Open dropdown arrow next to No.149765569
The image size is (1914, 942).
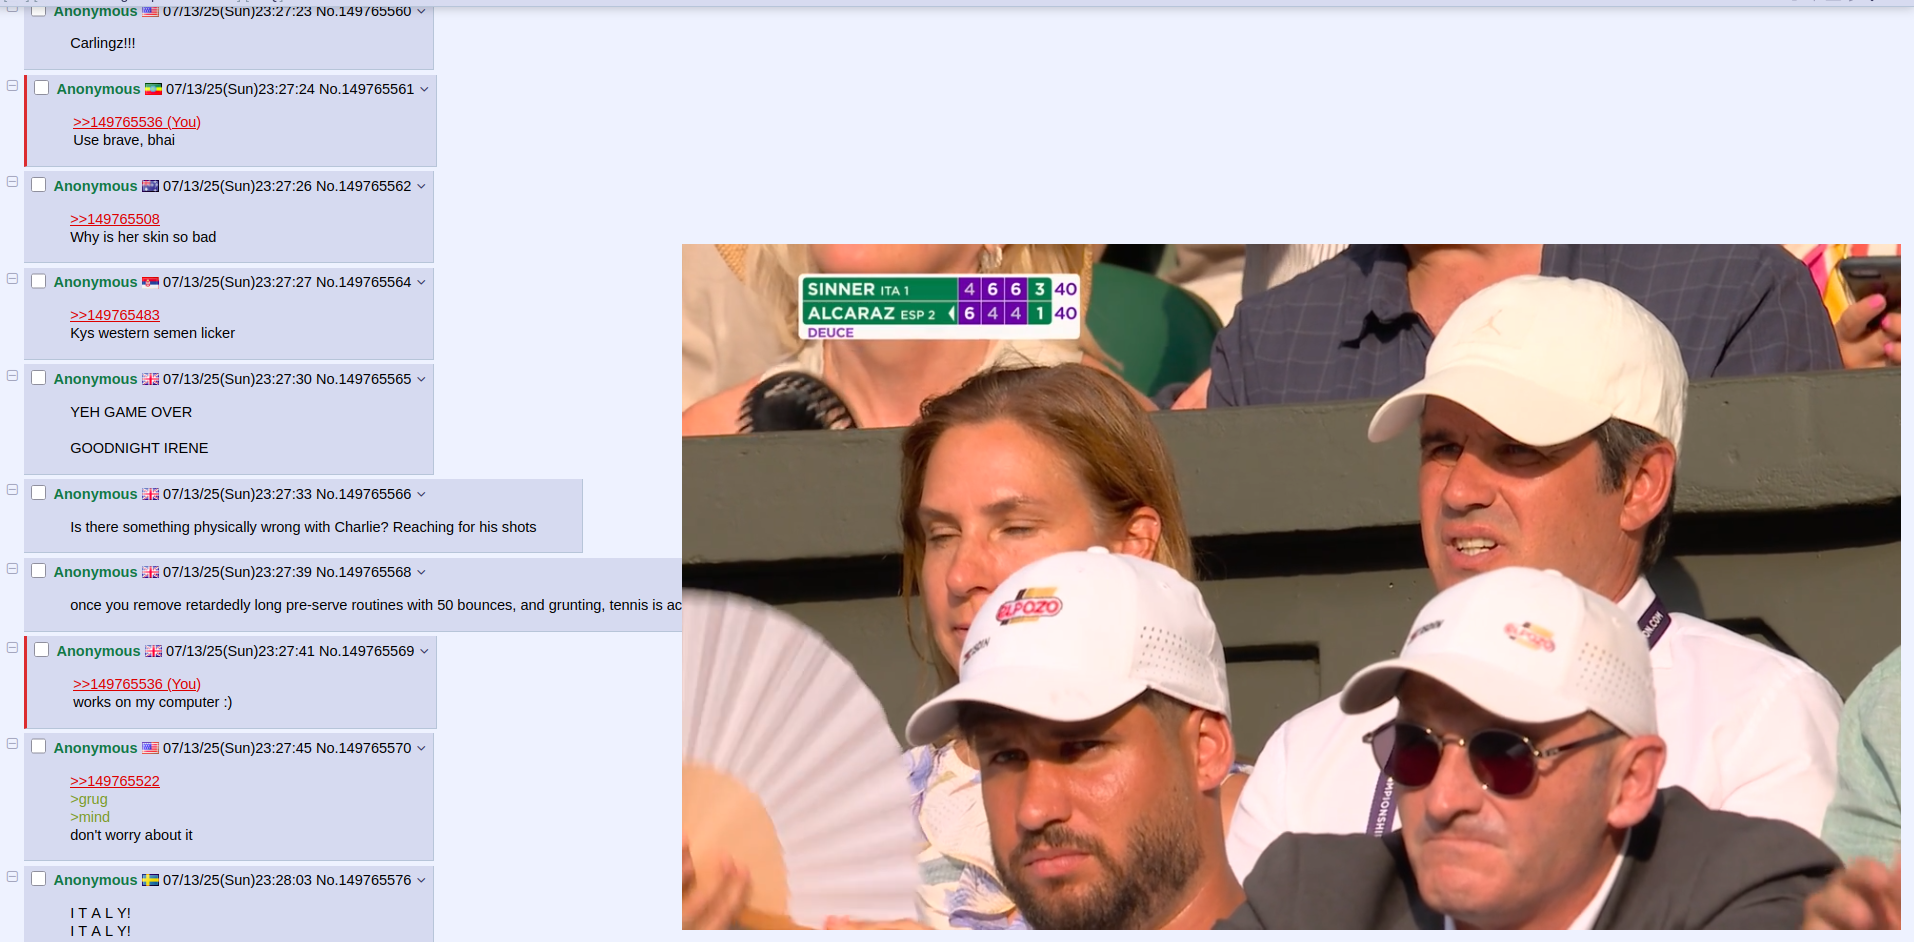424,651
